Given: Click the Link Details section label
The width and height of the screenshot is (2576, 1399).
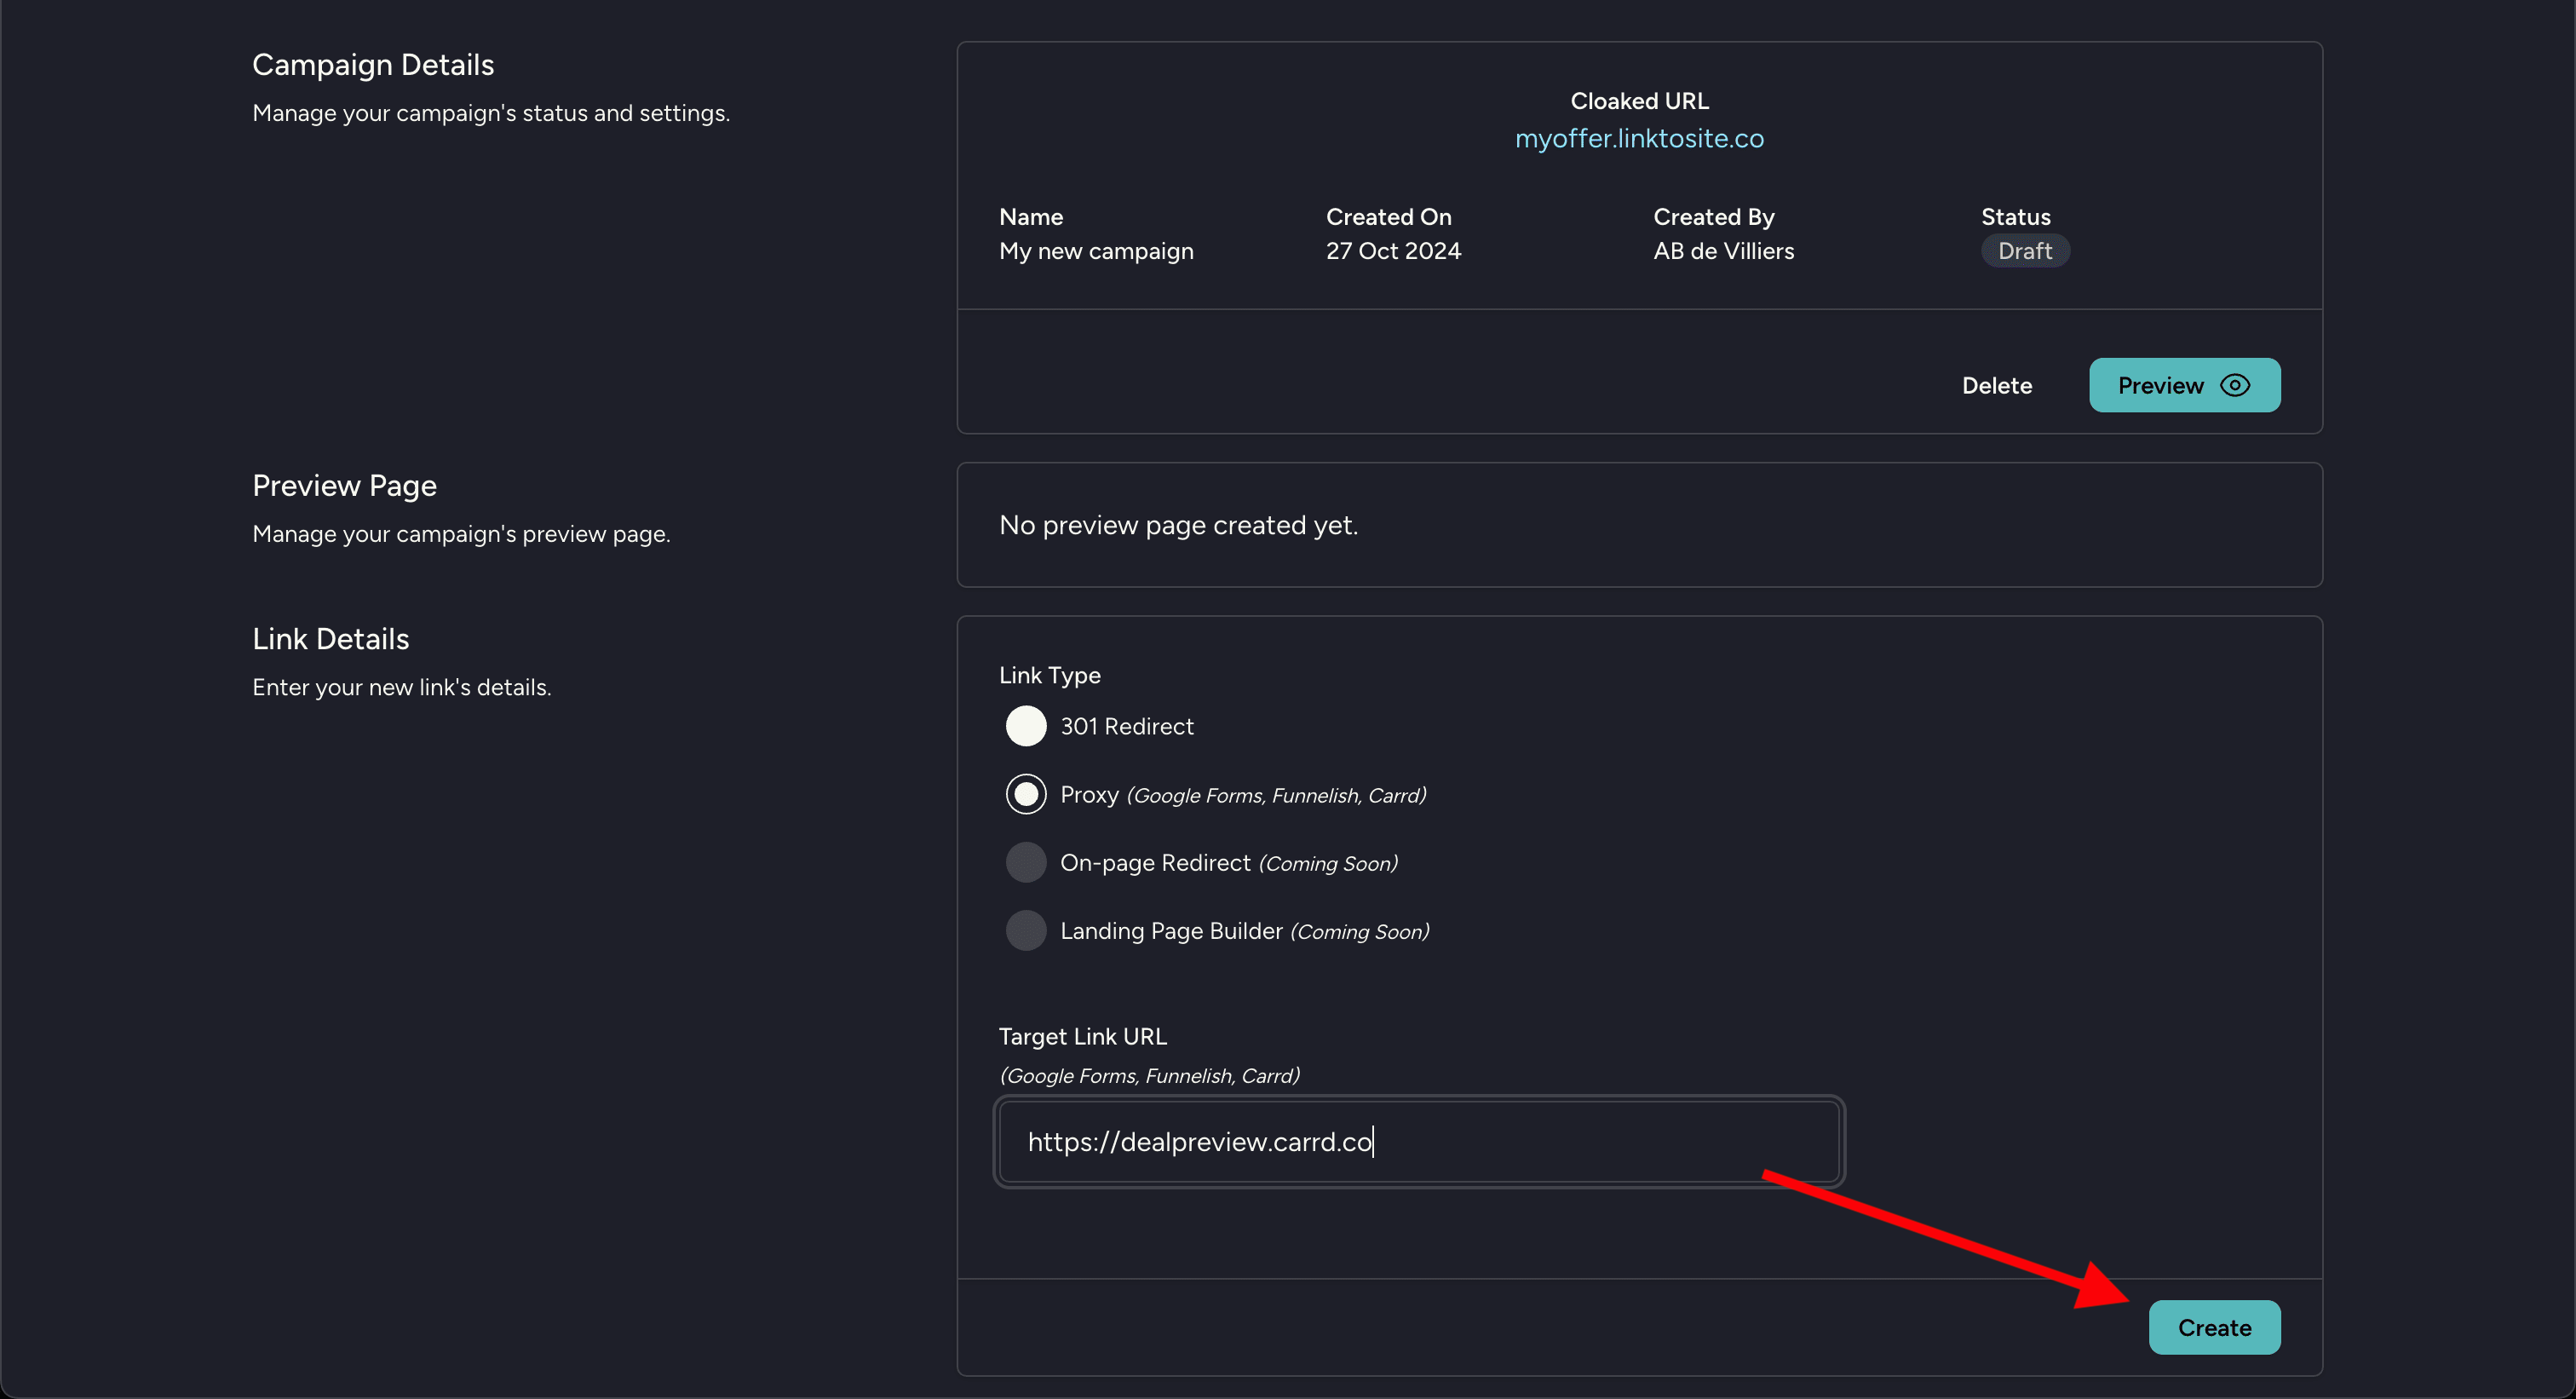Looking at the screenshot, I should [x=331, y=637].
